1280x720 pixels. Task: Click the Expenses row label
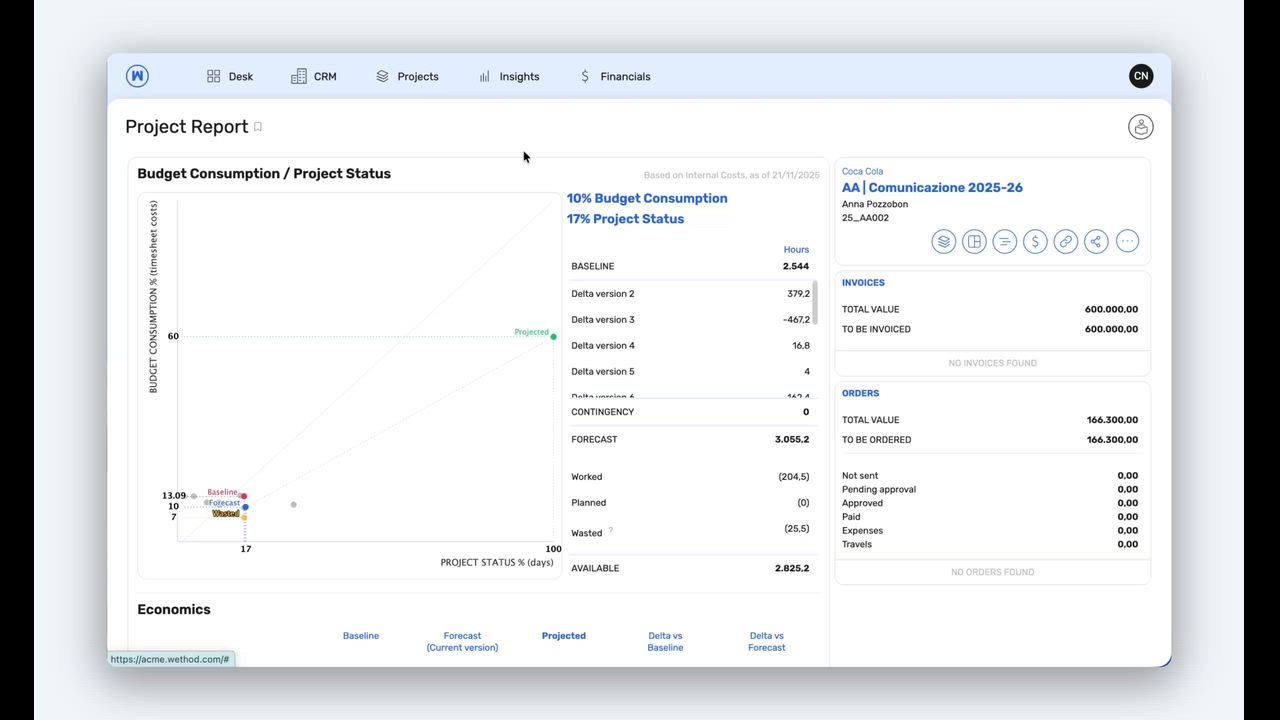click(x=862, y=531)
